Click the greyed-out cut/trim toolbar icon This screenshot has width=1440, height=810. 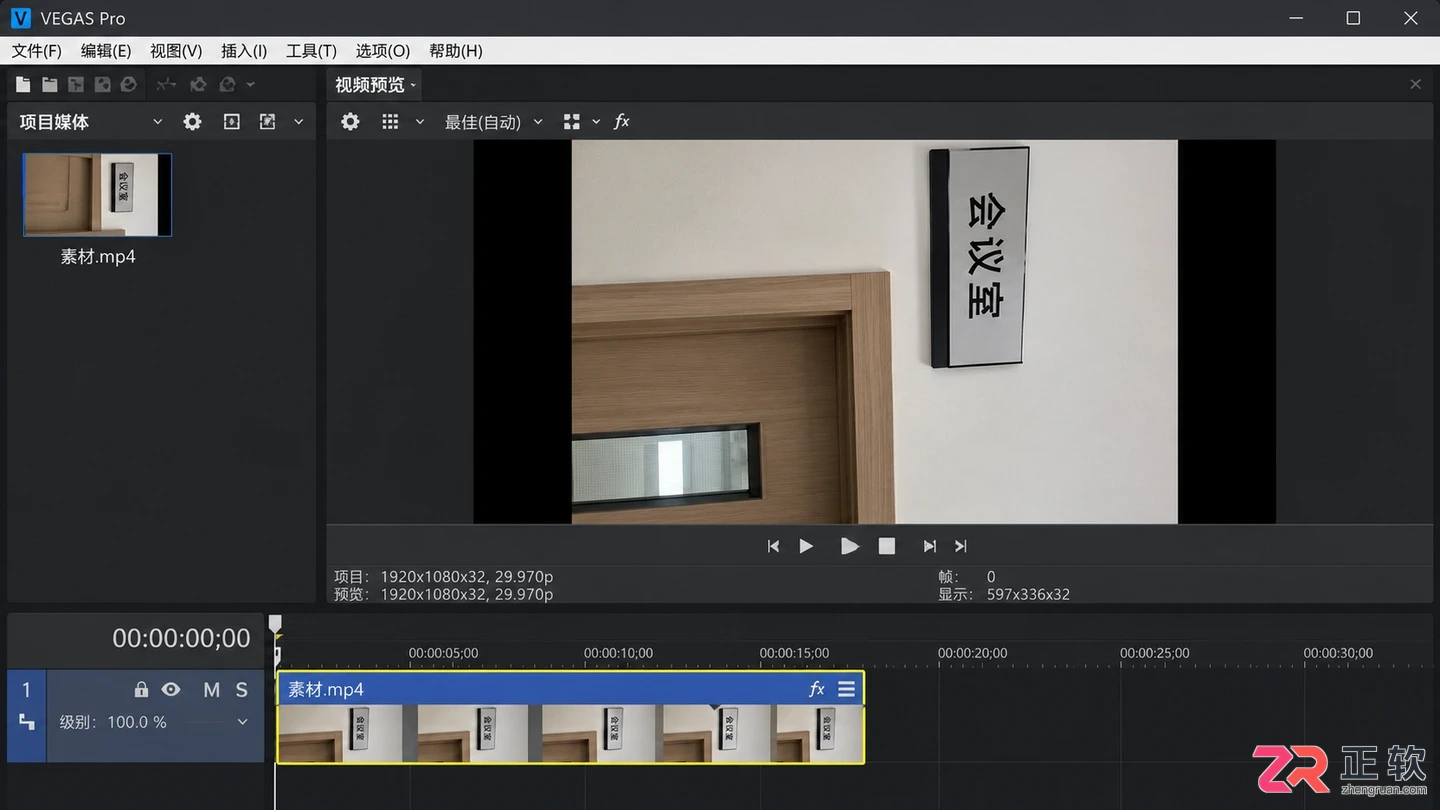pyautogui.click(x=167, y=85)
